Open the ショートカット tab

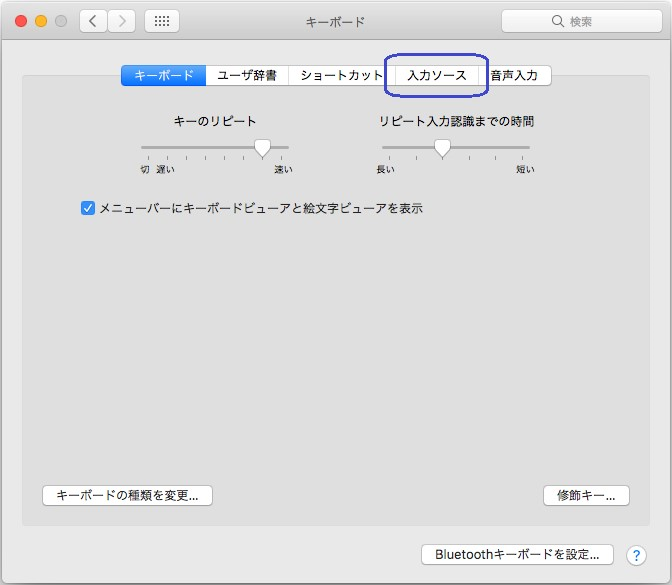341,76
